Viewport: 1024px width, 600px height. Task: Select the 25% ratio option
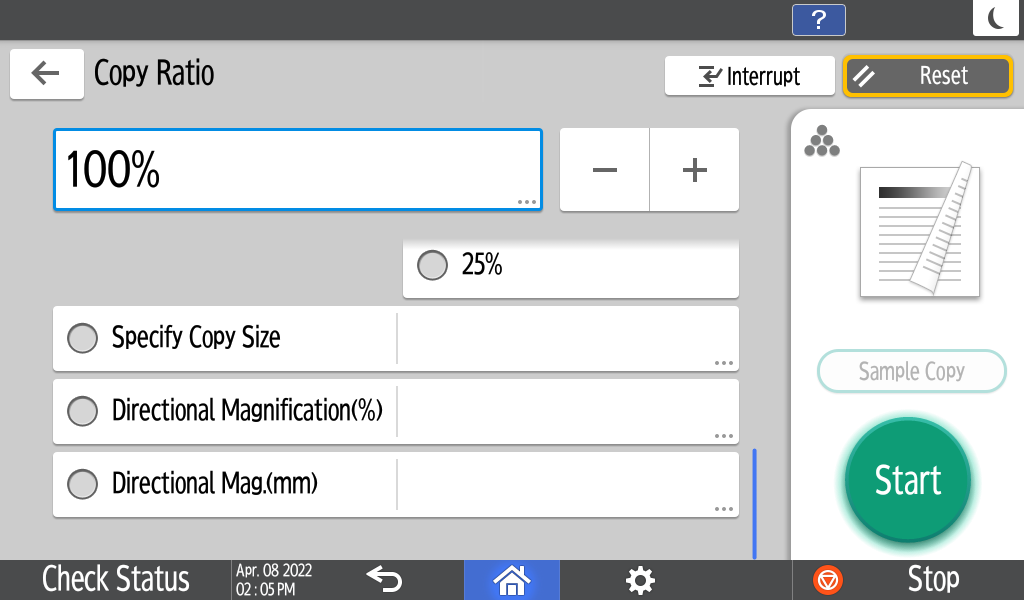tap(432, 265)
